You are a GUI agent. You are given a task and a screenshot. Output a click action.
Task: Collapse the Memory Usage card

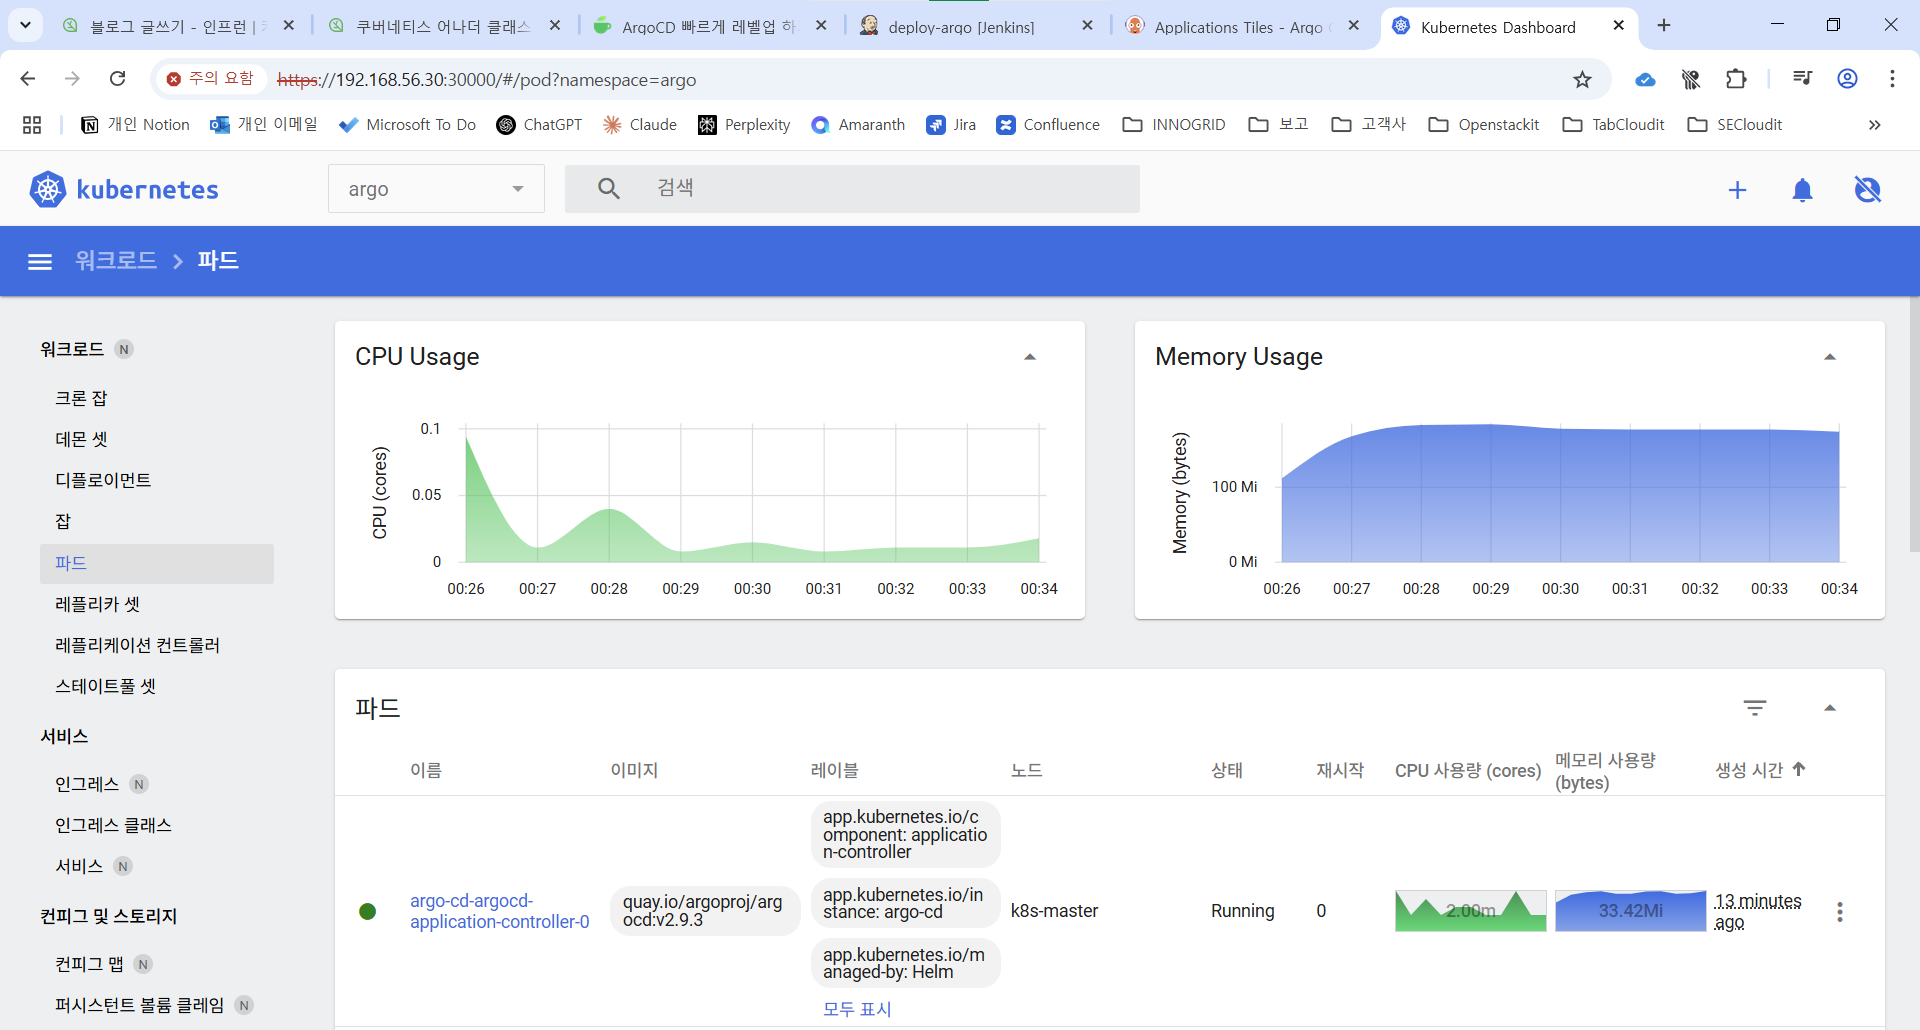[1829, 357]
